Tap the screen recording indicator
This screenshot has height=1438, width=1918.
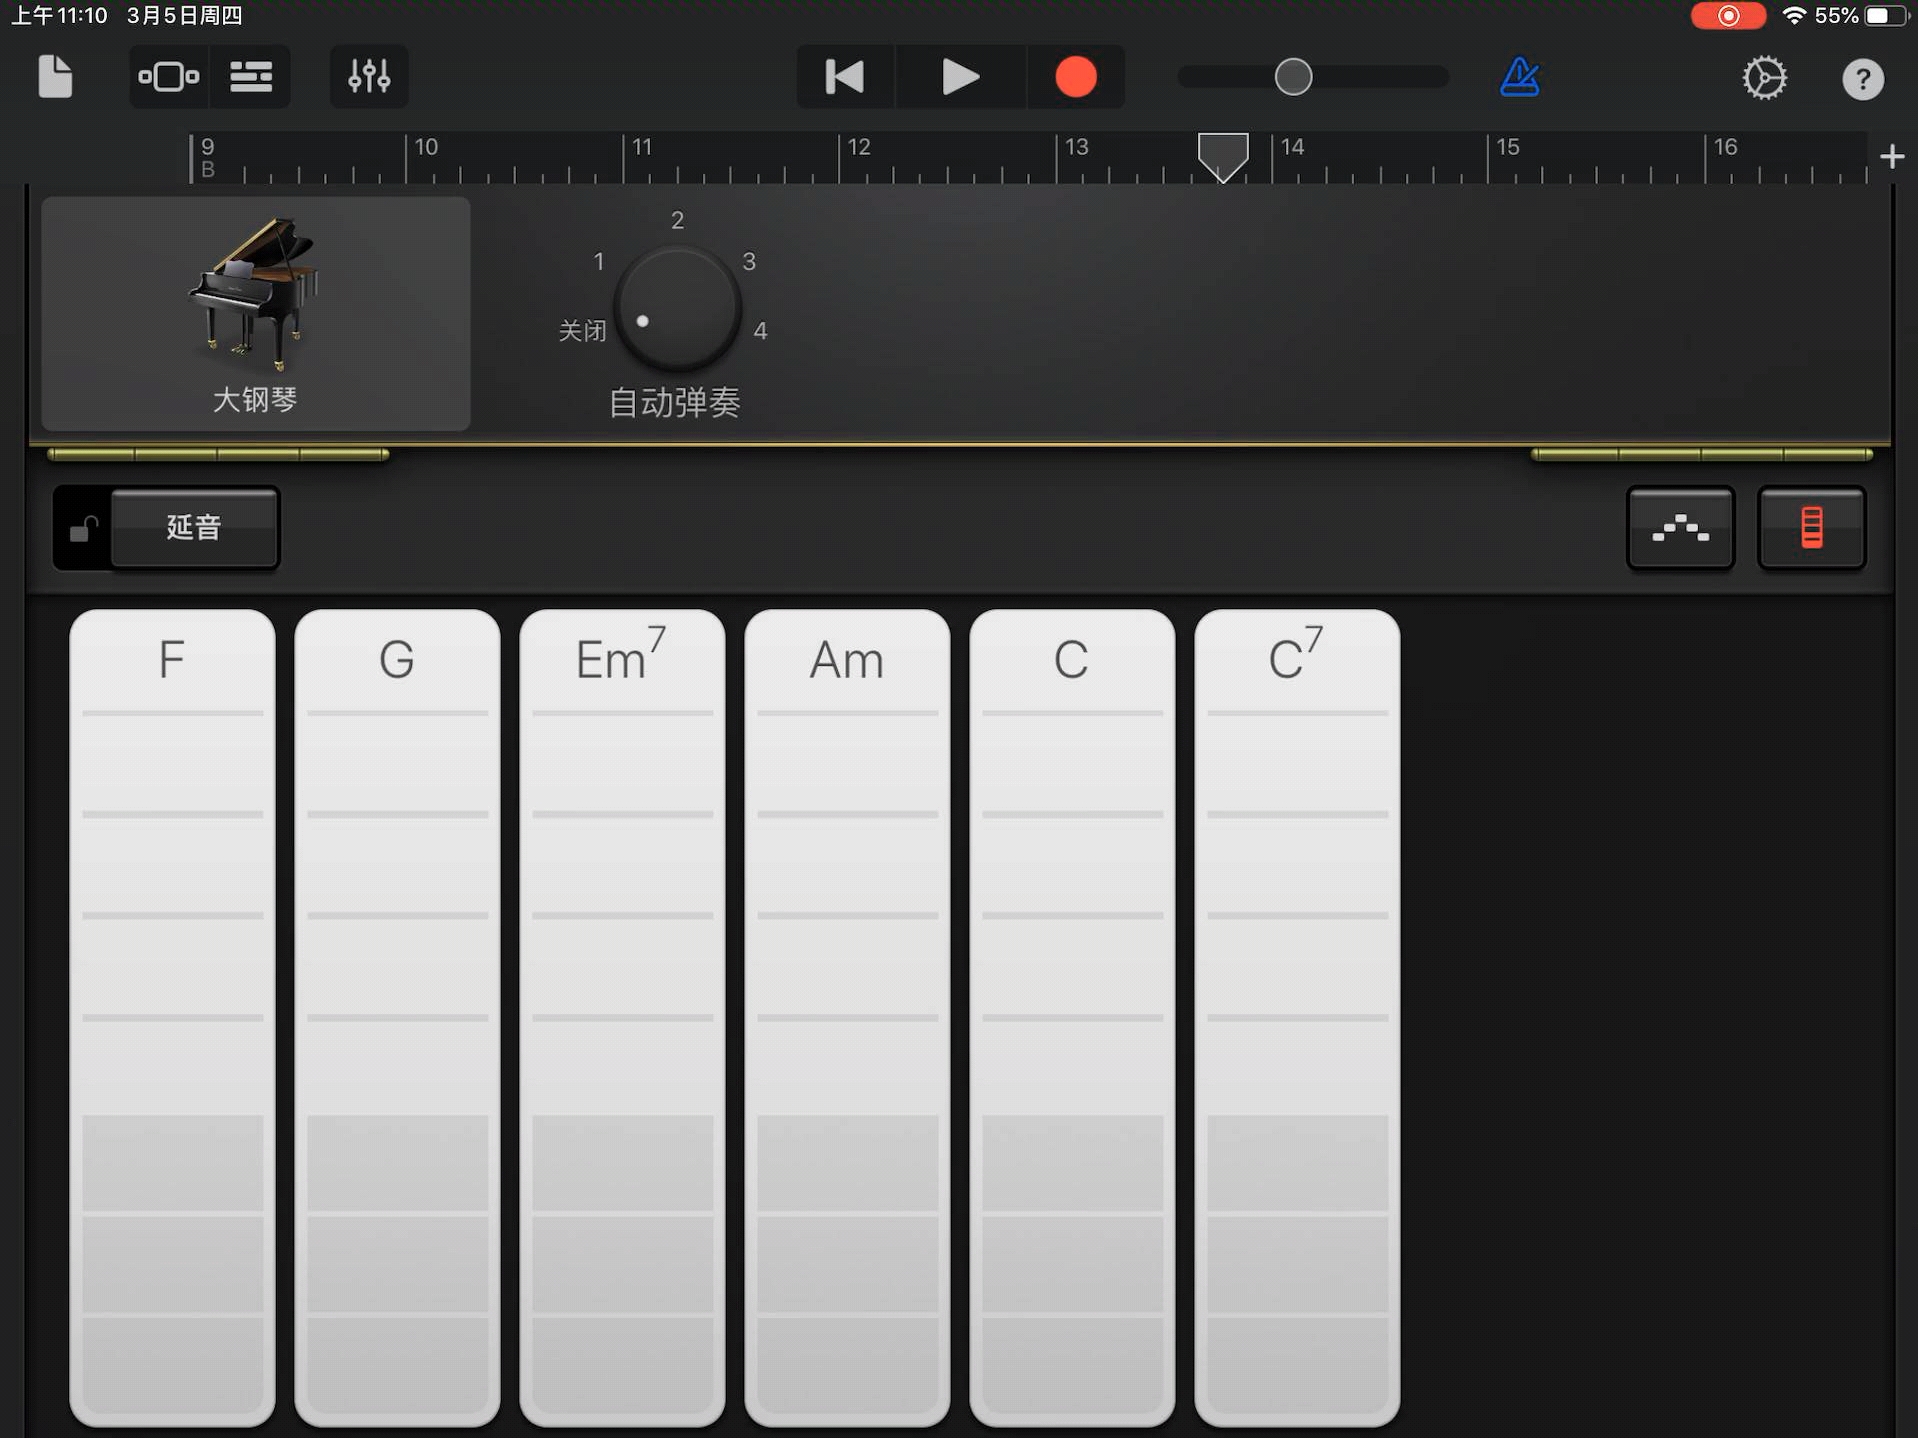[x=1728, y=16]
